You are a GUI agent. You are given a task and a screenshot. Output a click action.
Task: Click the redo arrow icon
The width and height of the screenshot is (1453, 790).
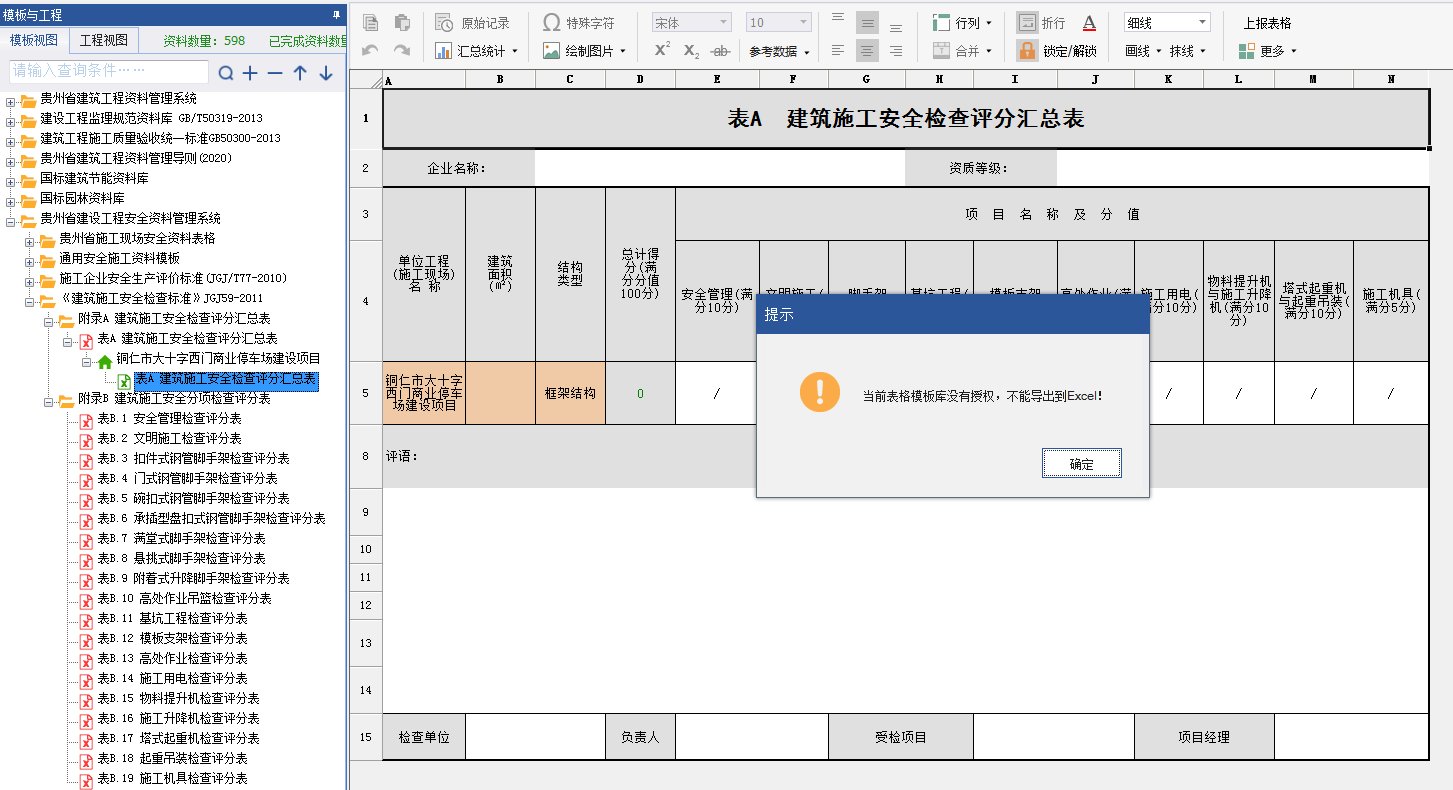pyautogui.click(x=402, y=50)
